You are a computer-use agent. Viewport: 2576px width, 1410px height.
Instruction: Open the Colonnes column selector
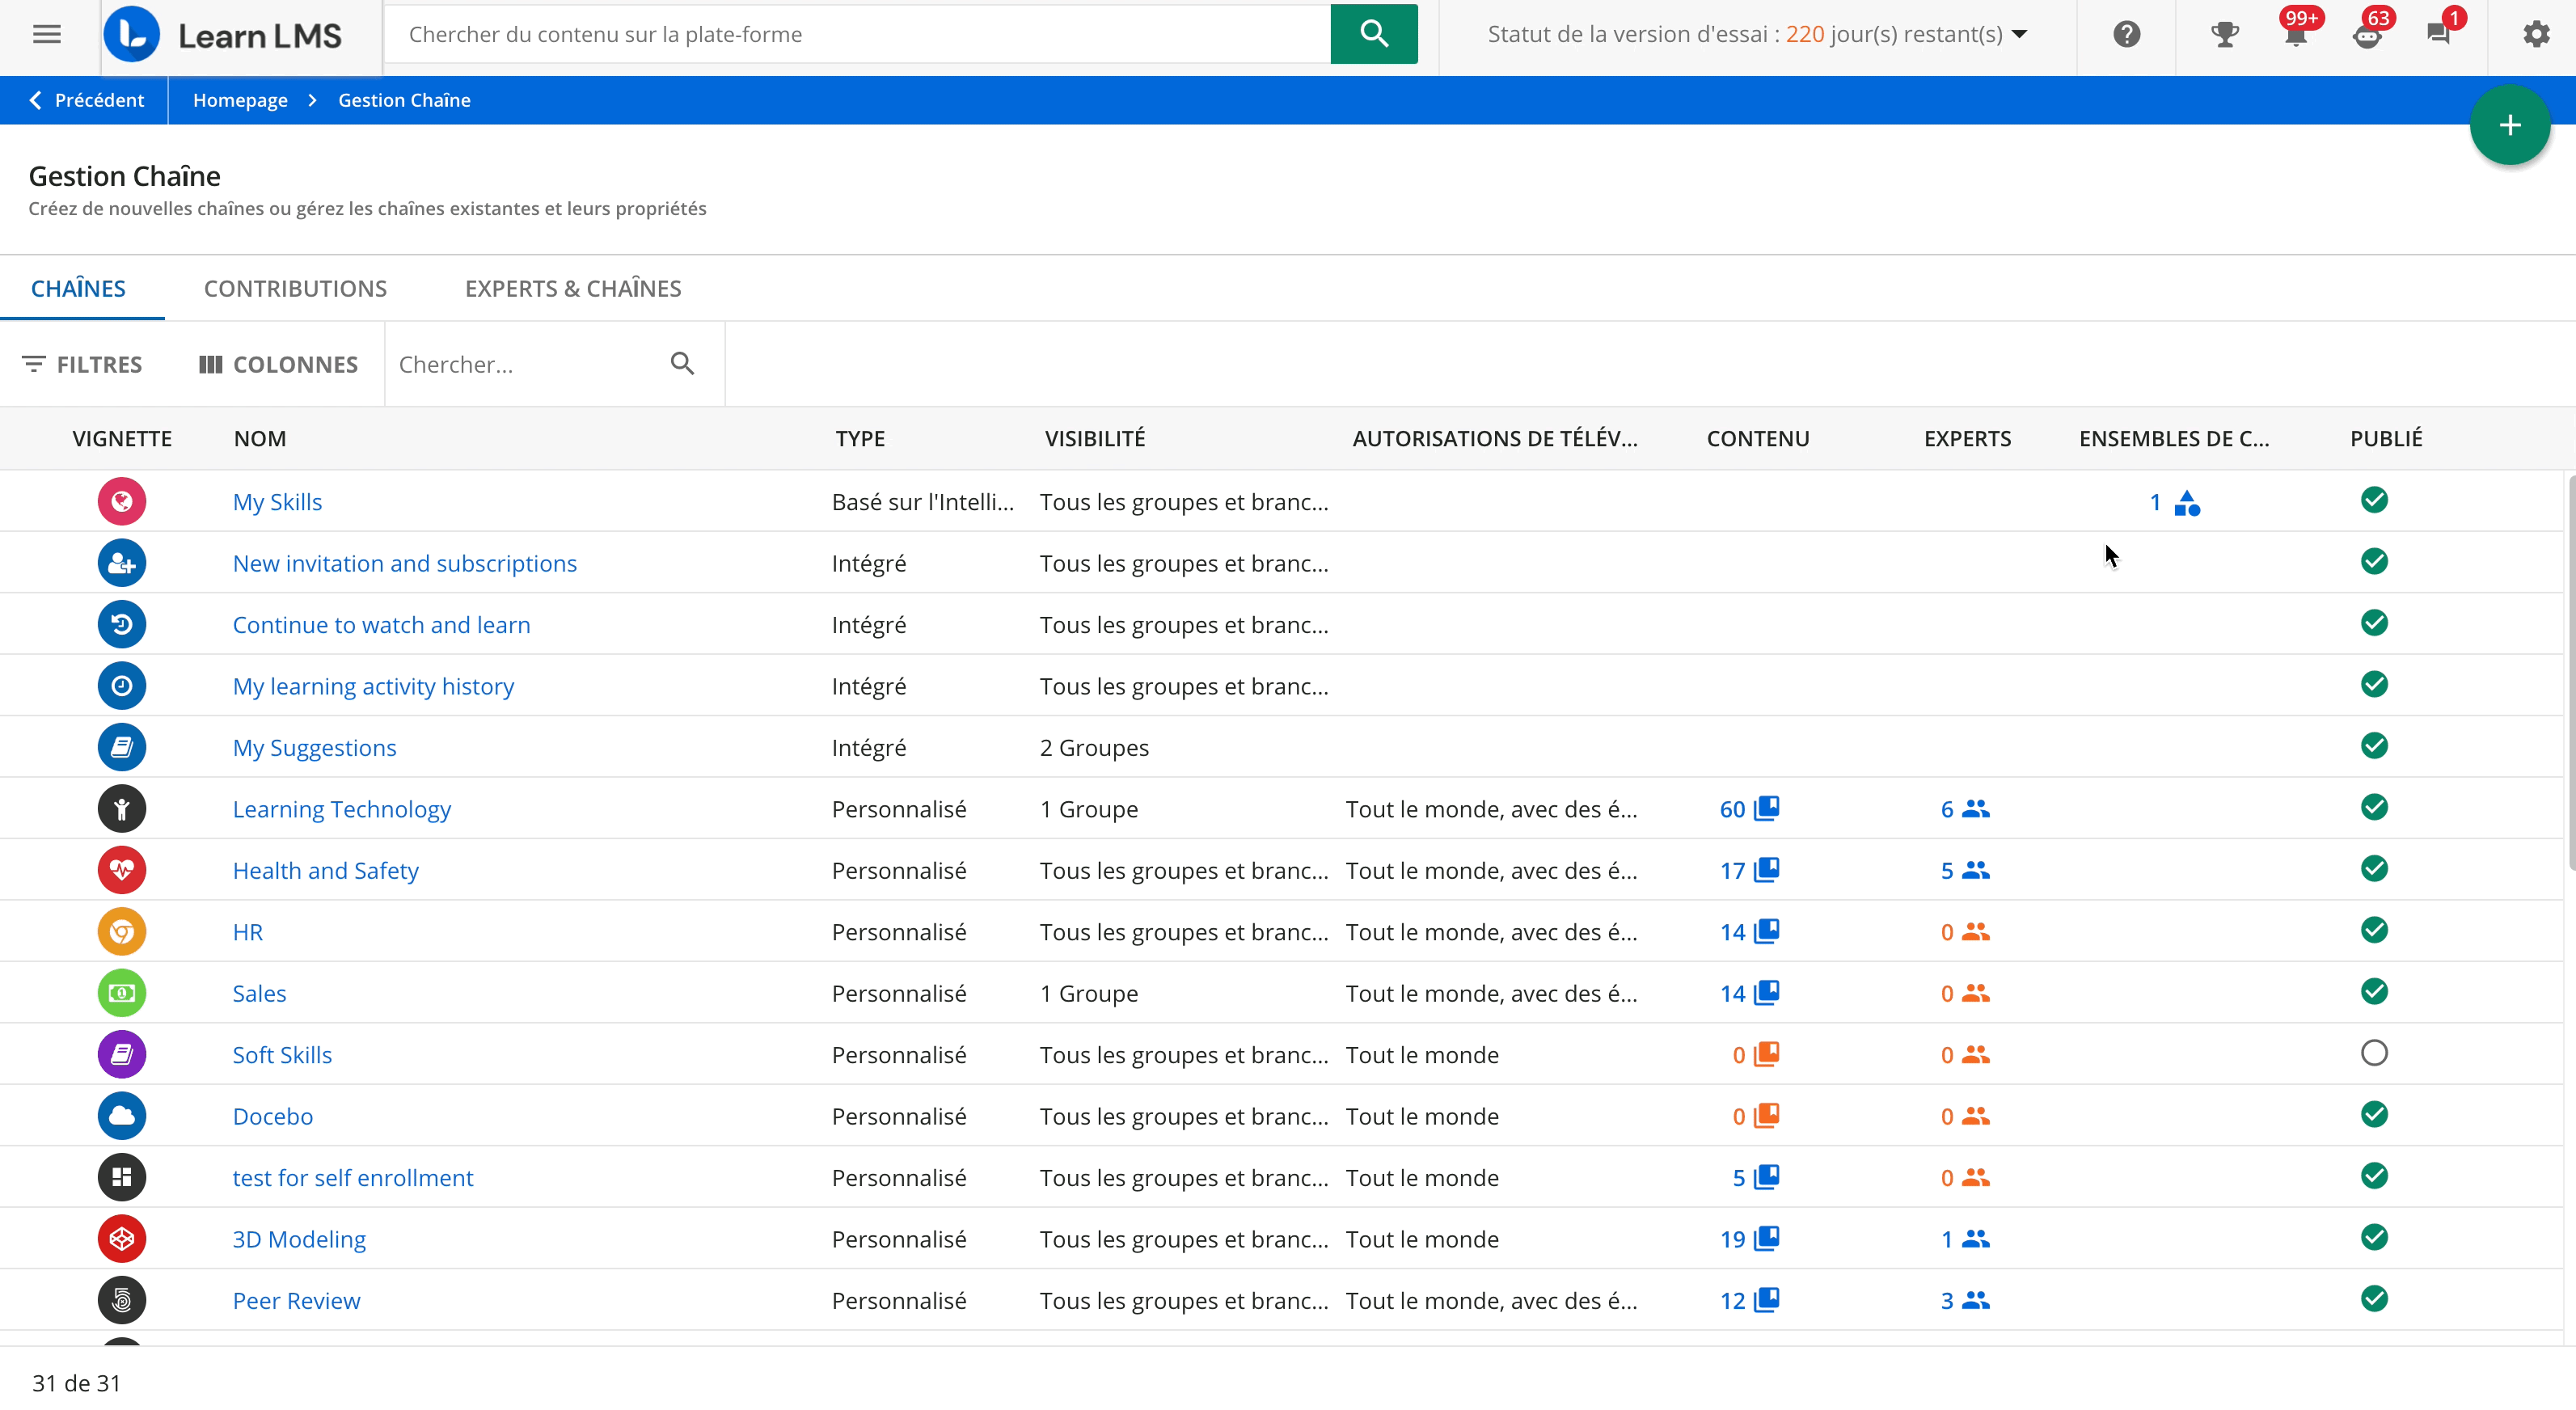278,364
